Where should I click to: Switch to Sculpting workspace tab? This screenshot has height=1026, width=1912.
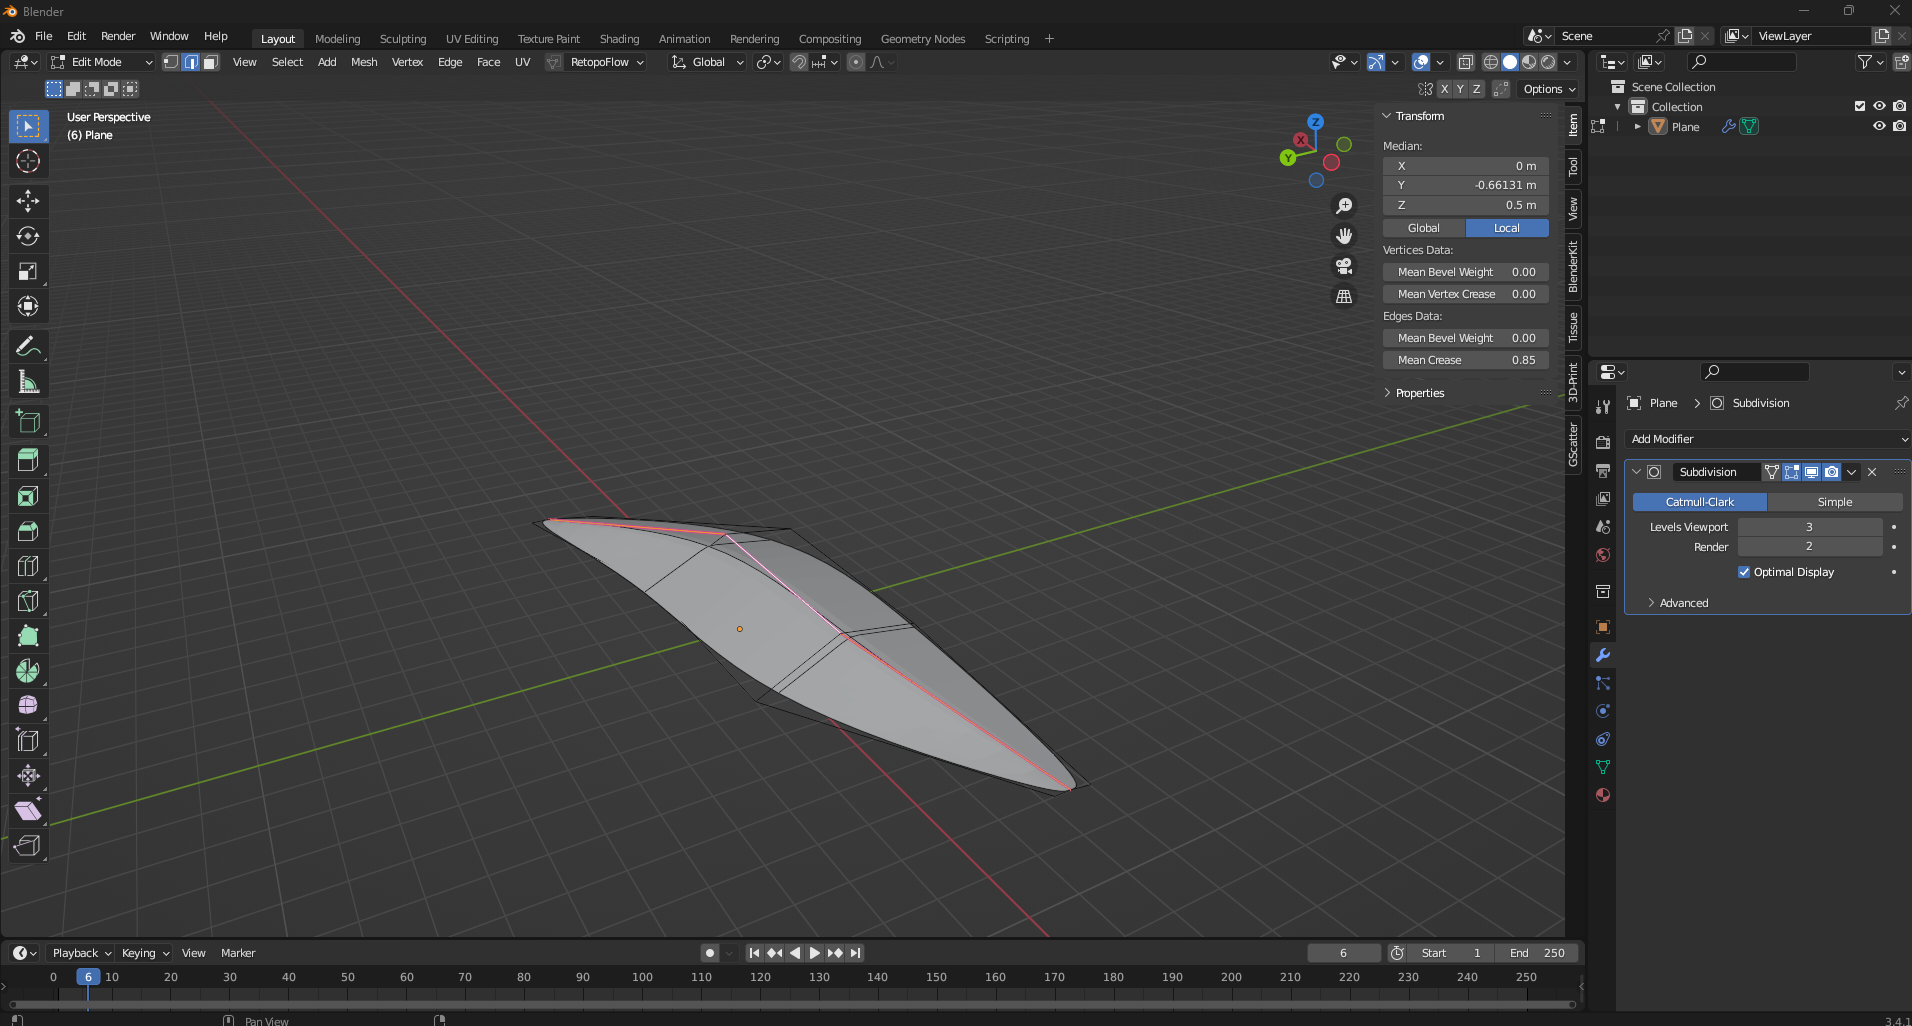coord(403,39)
